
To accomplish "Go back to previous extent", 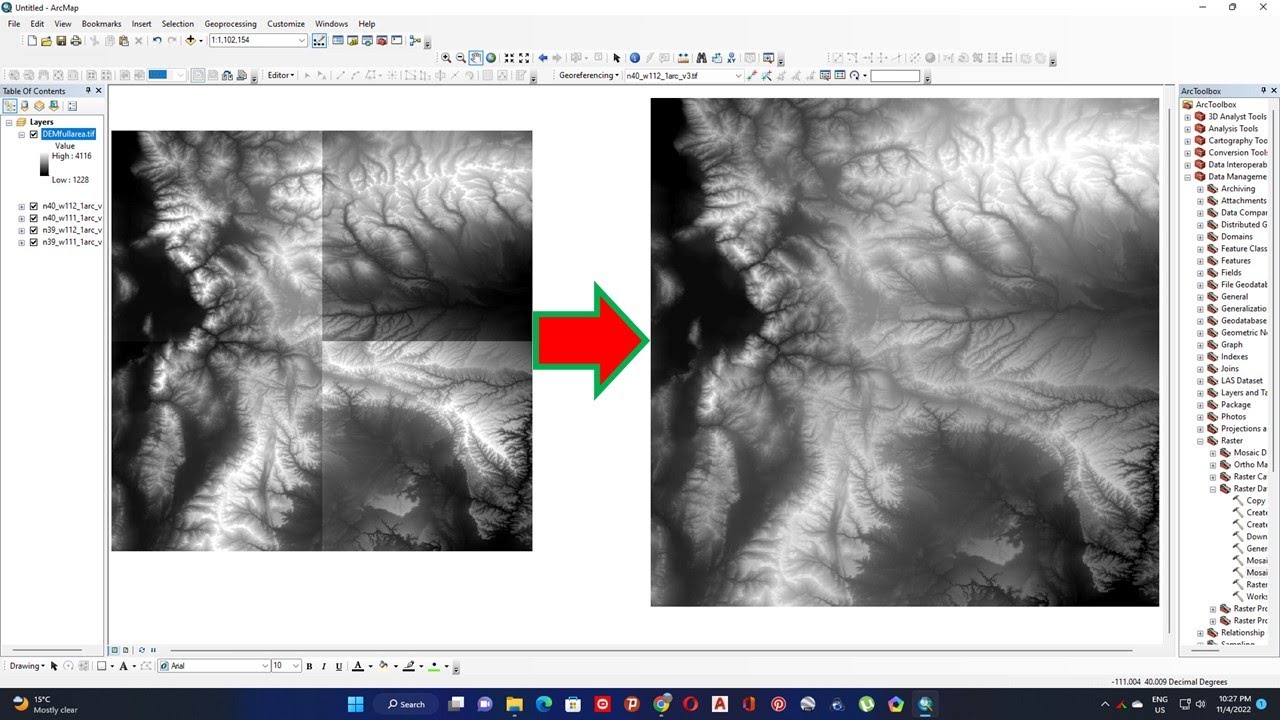I will [x=543, y=58].
